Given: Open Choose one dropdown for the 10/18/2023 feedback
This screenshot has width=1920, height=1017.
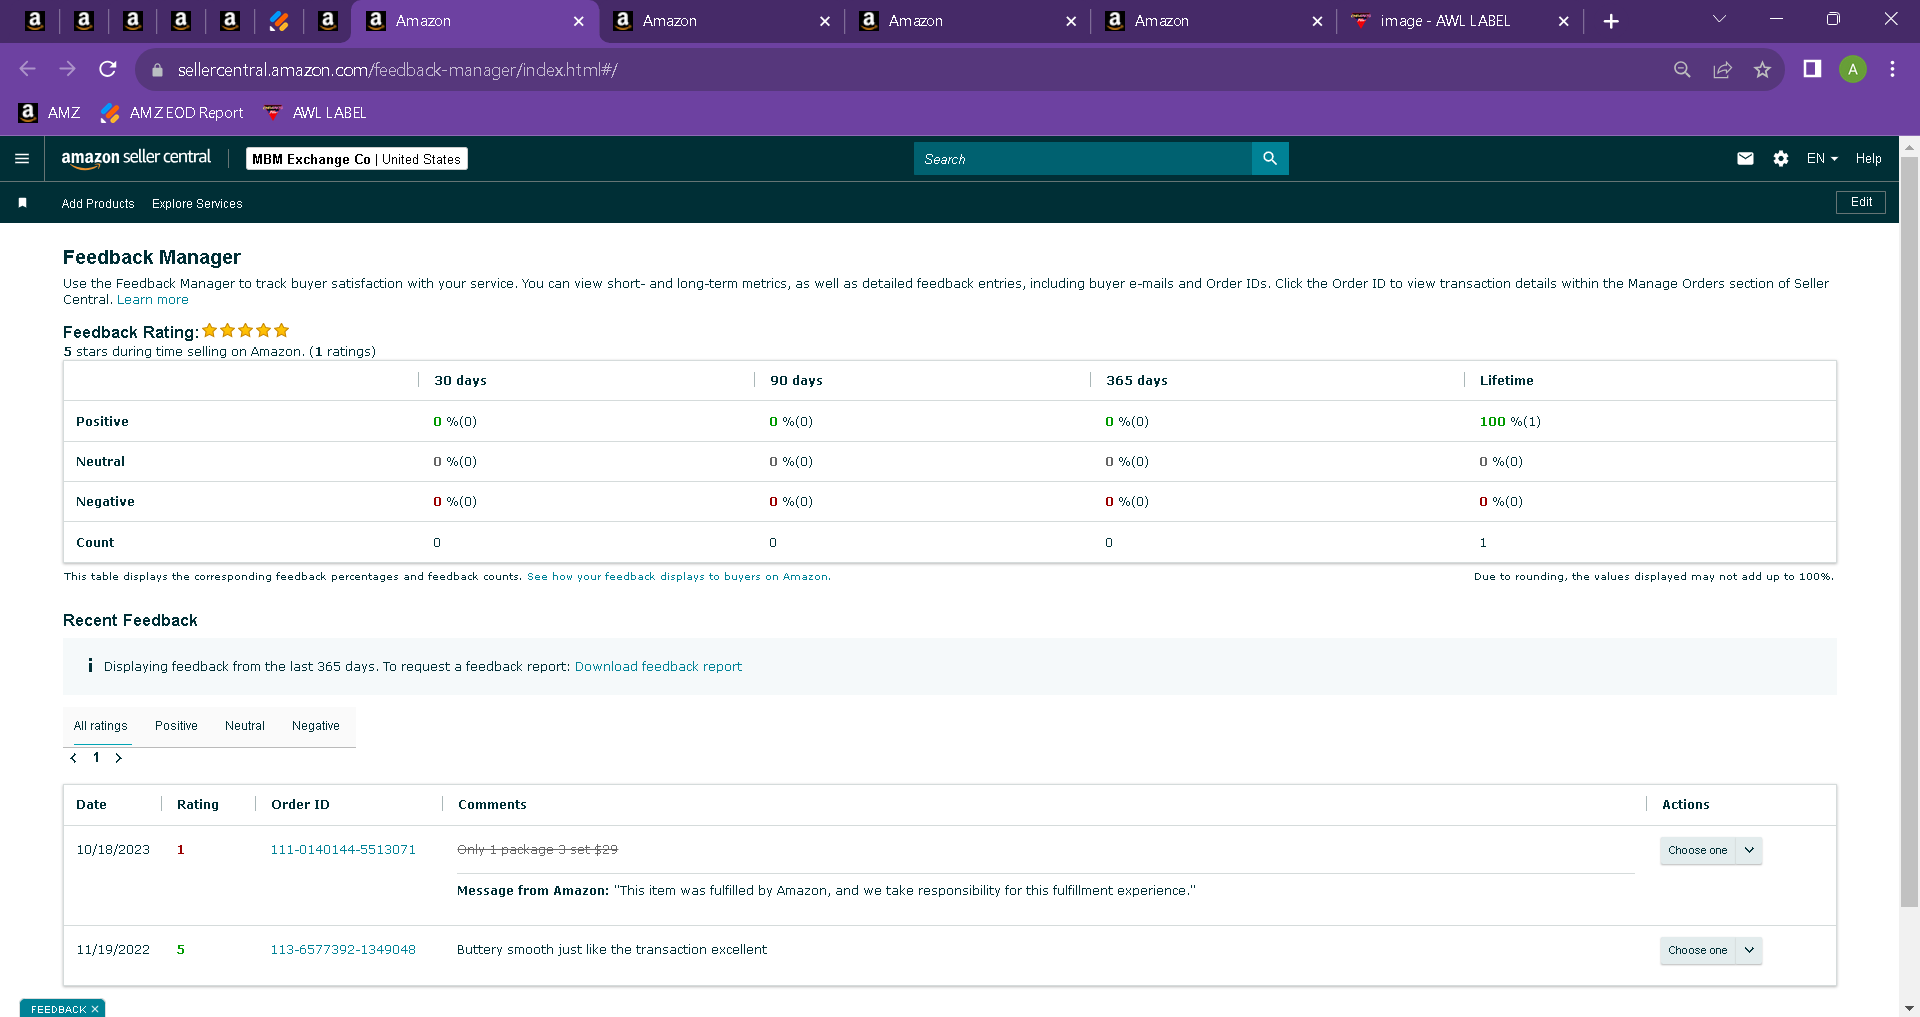Looking at the screenshot, I should coord(1711,850).
